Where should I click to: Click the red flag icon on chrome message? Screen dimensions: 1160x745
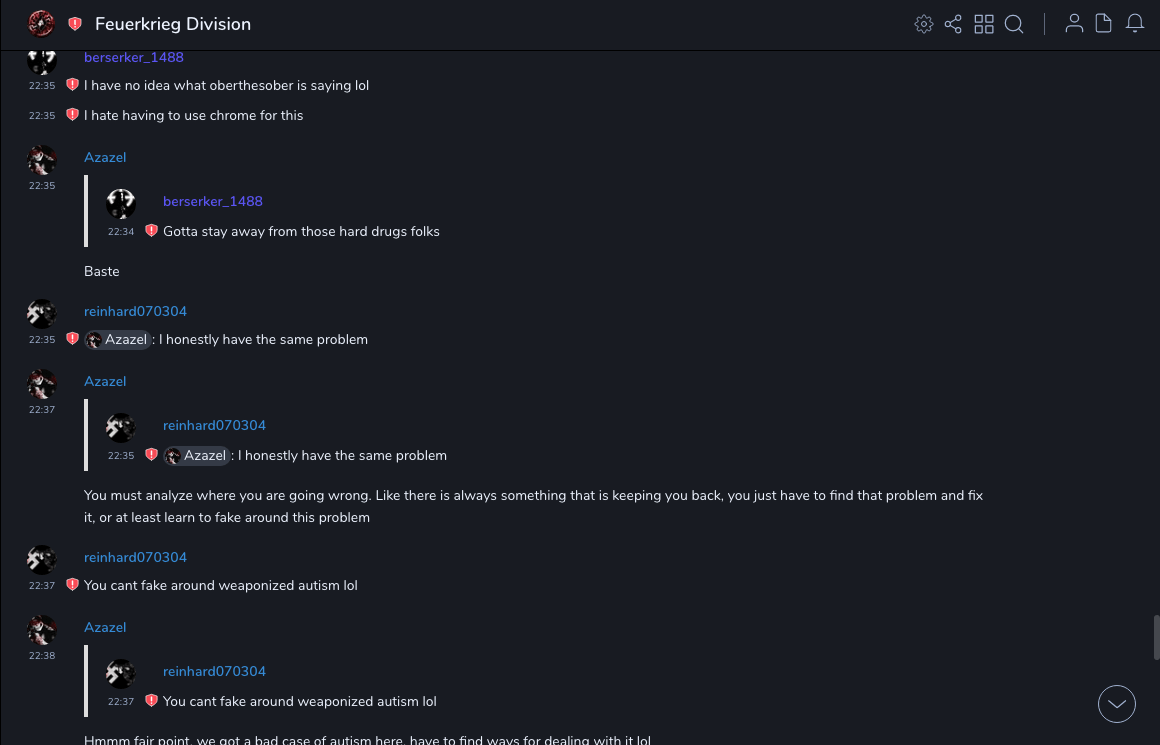tap(72, 115)
